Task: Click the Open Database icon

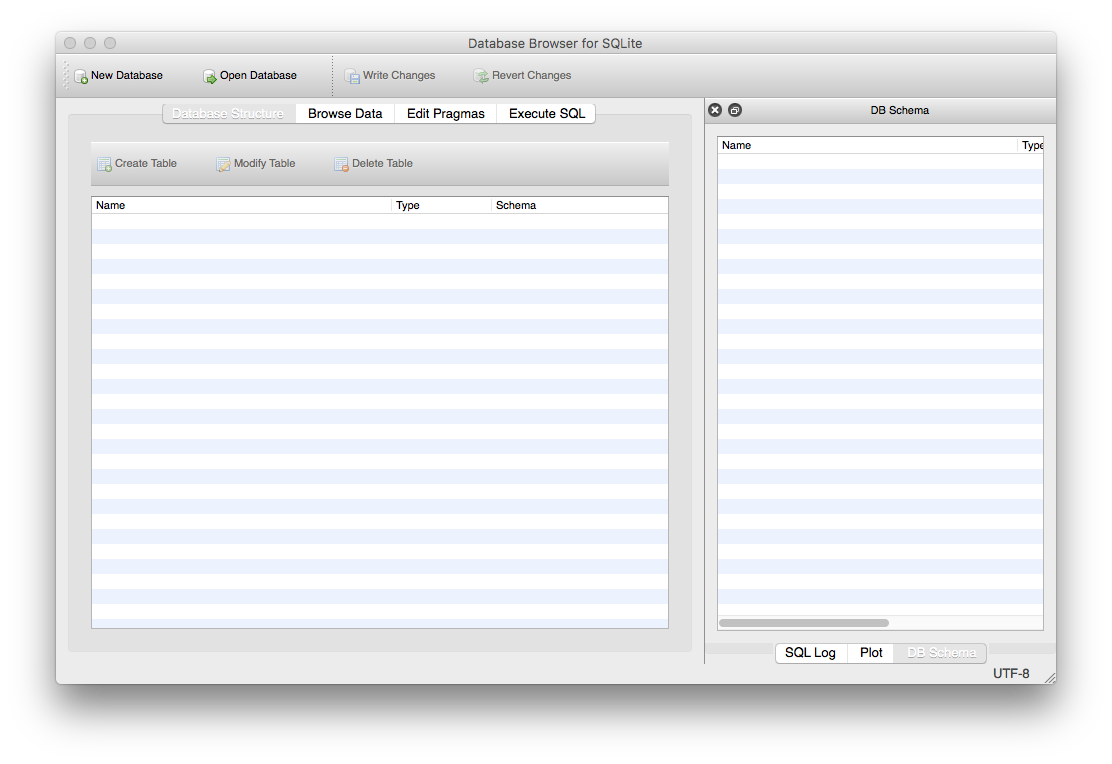Action: click(x=210, y=76)
